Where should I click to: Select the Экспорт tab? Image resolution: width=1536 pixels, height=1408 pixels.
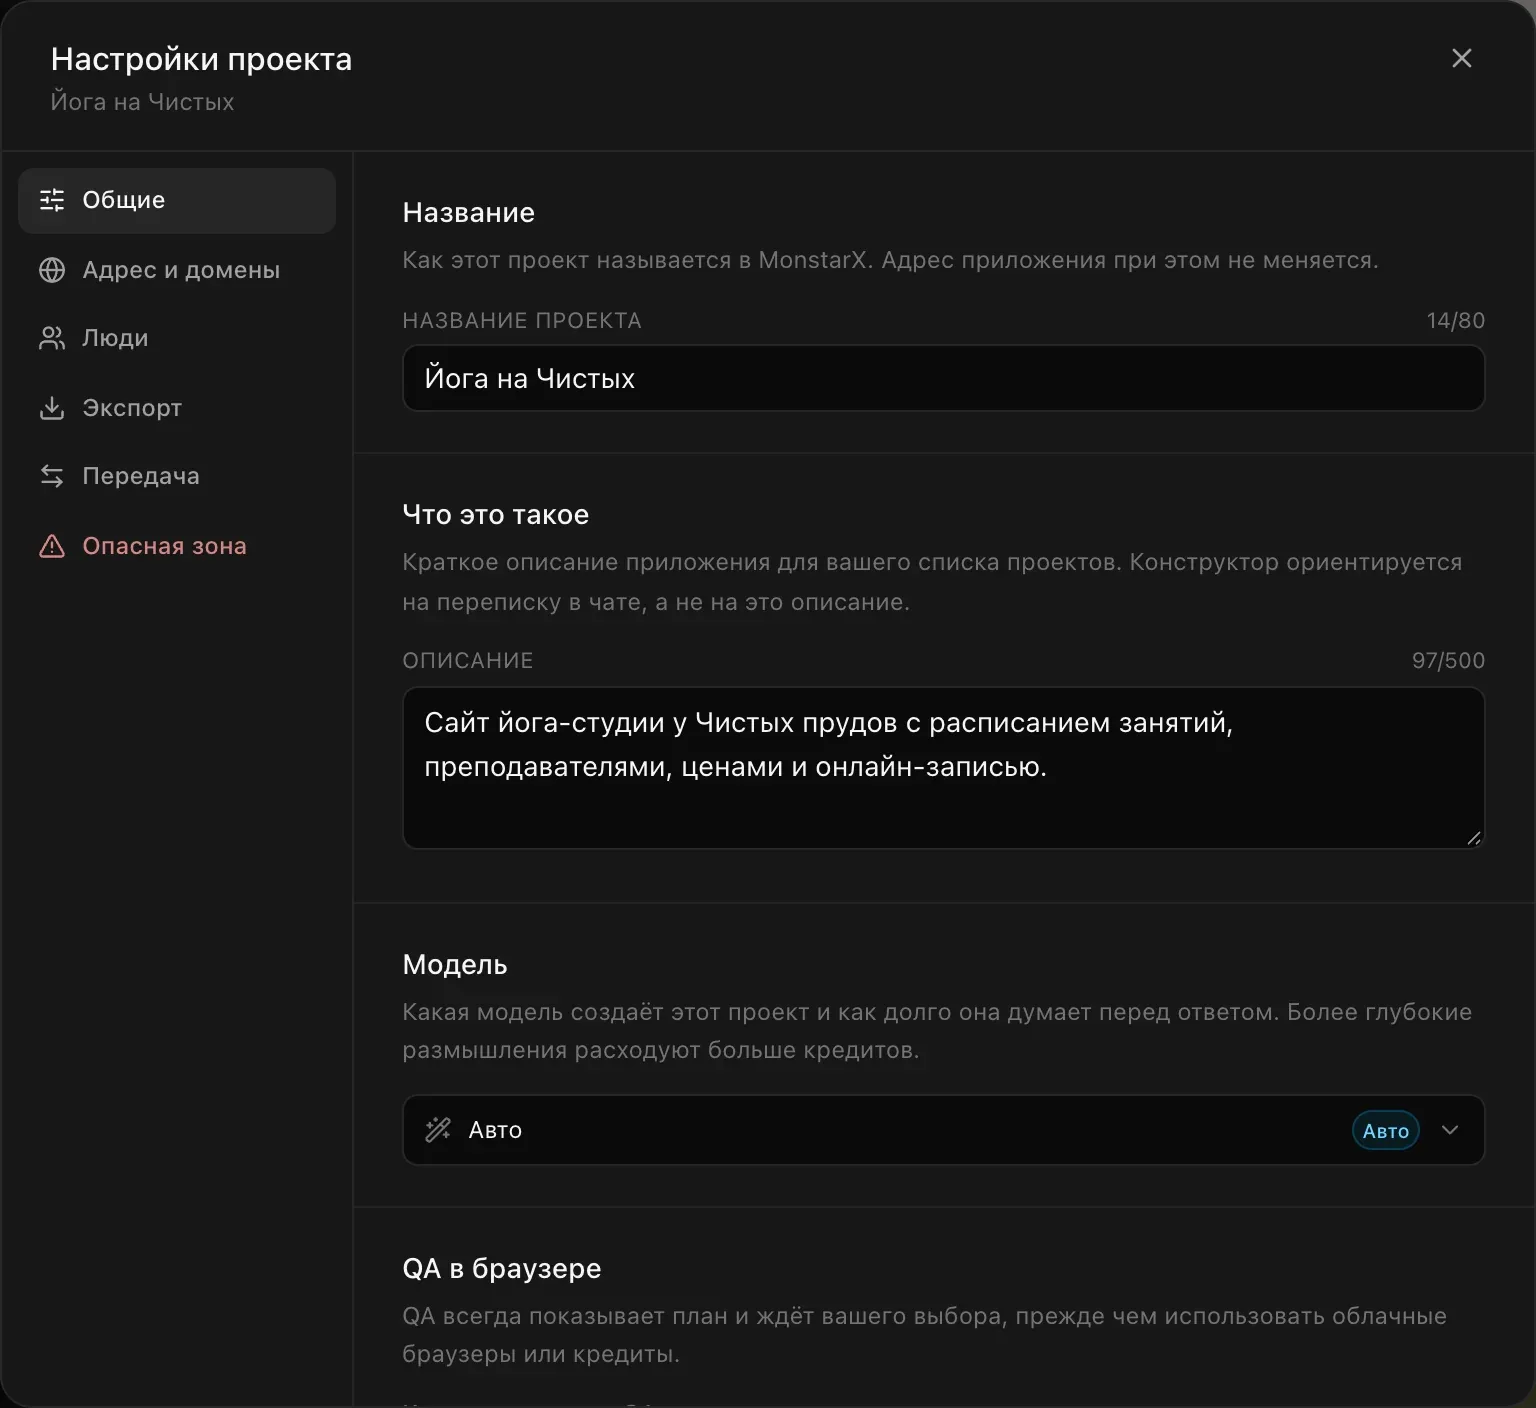(x=177, y=408)
